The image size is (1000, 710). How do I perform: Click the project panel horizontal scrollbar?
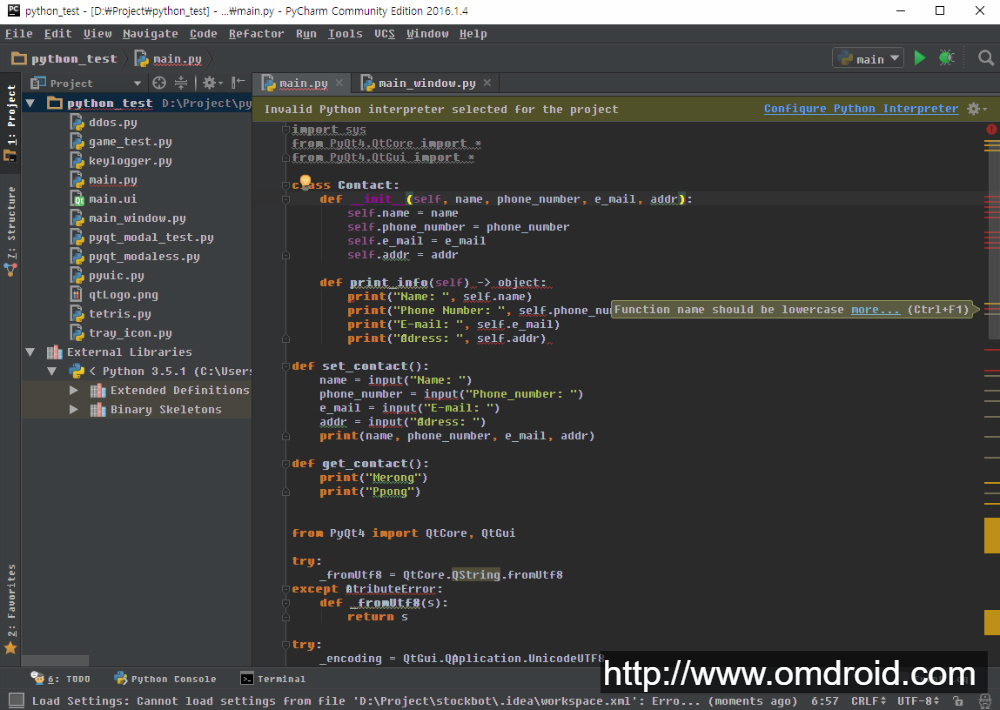(55, 660)
